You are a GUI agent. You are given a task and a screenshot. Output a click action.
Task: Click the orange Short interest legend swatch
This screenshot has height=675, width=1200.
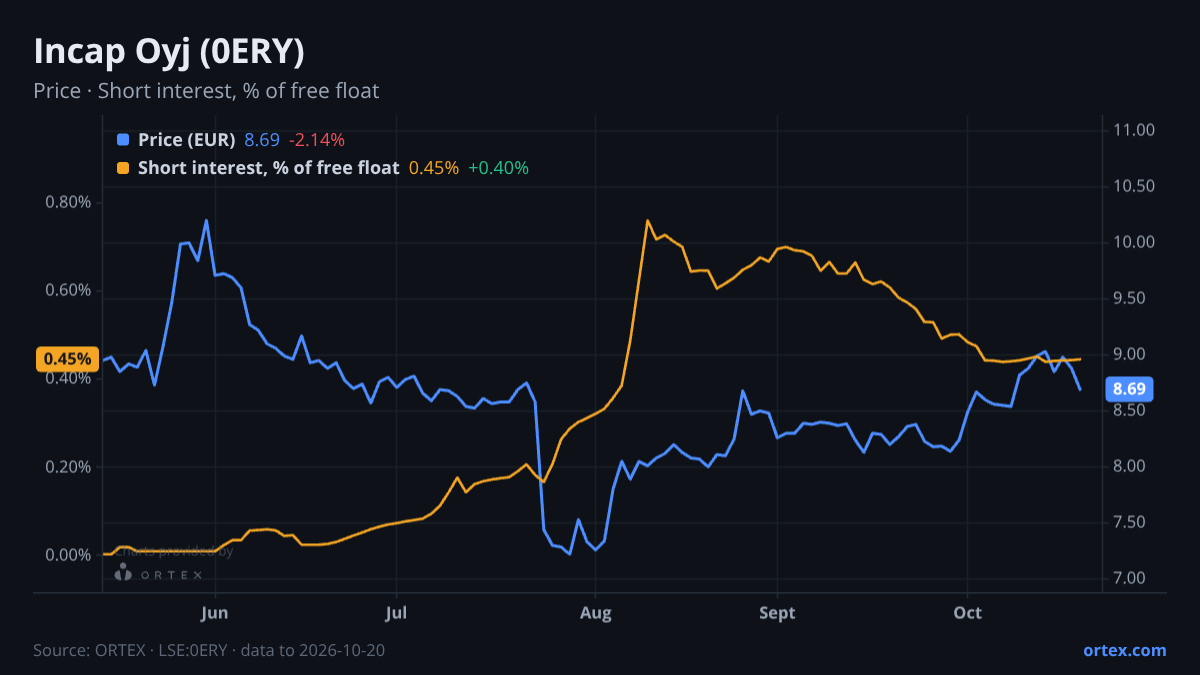point(123,168)
